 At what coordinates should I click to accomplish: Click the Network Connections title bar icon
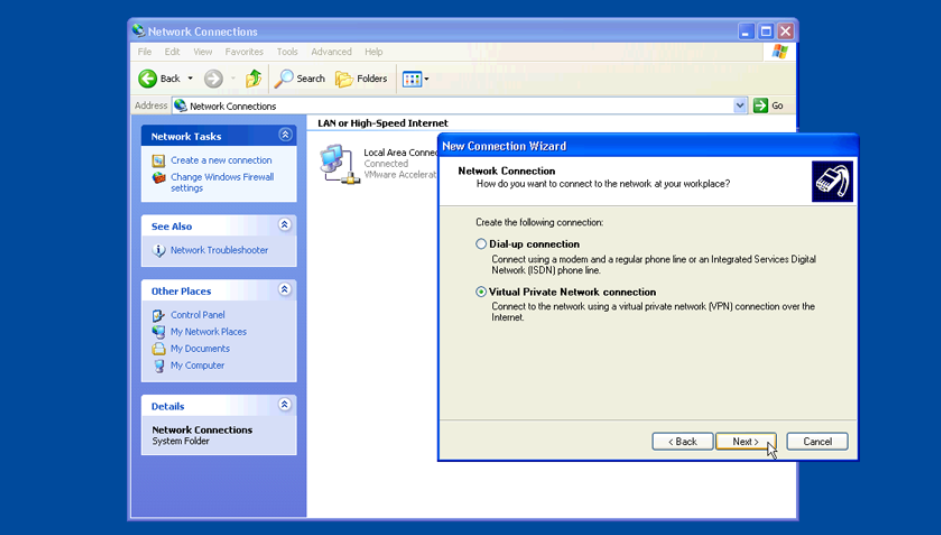tap(139, 31)
